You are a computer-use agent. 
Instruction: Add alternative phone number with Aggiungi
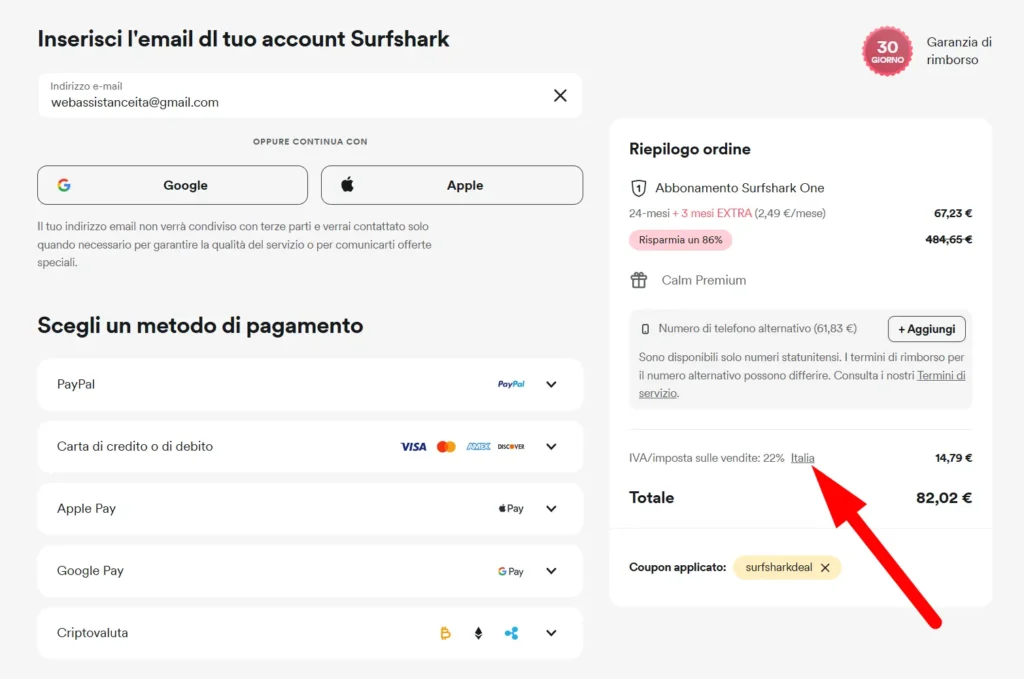click(x=926, y=328)
